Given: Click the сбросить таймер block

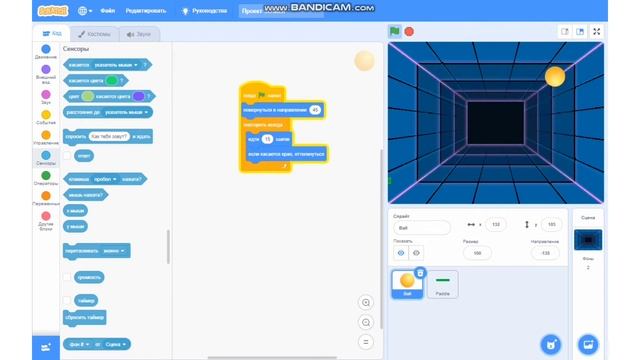Looking at the screenshot, I should click(85, 318).
